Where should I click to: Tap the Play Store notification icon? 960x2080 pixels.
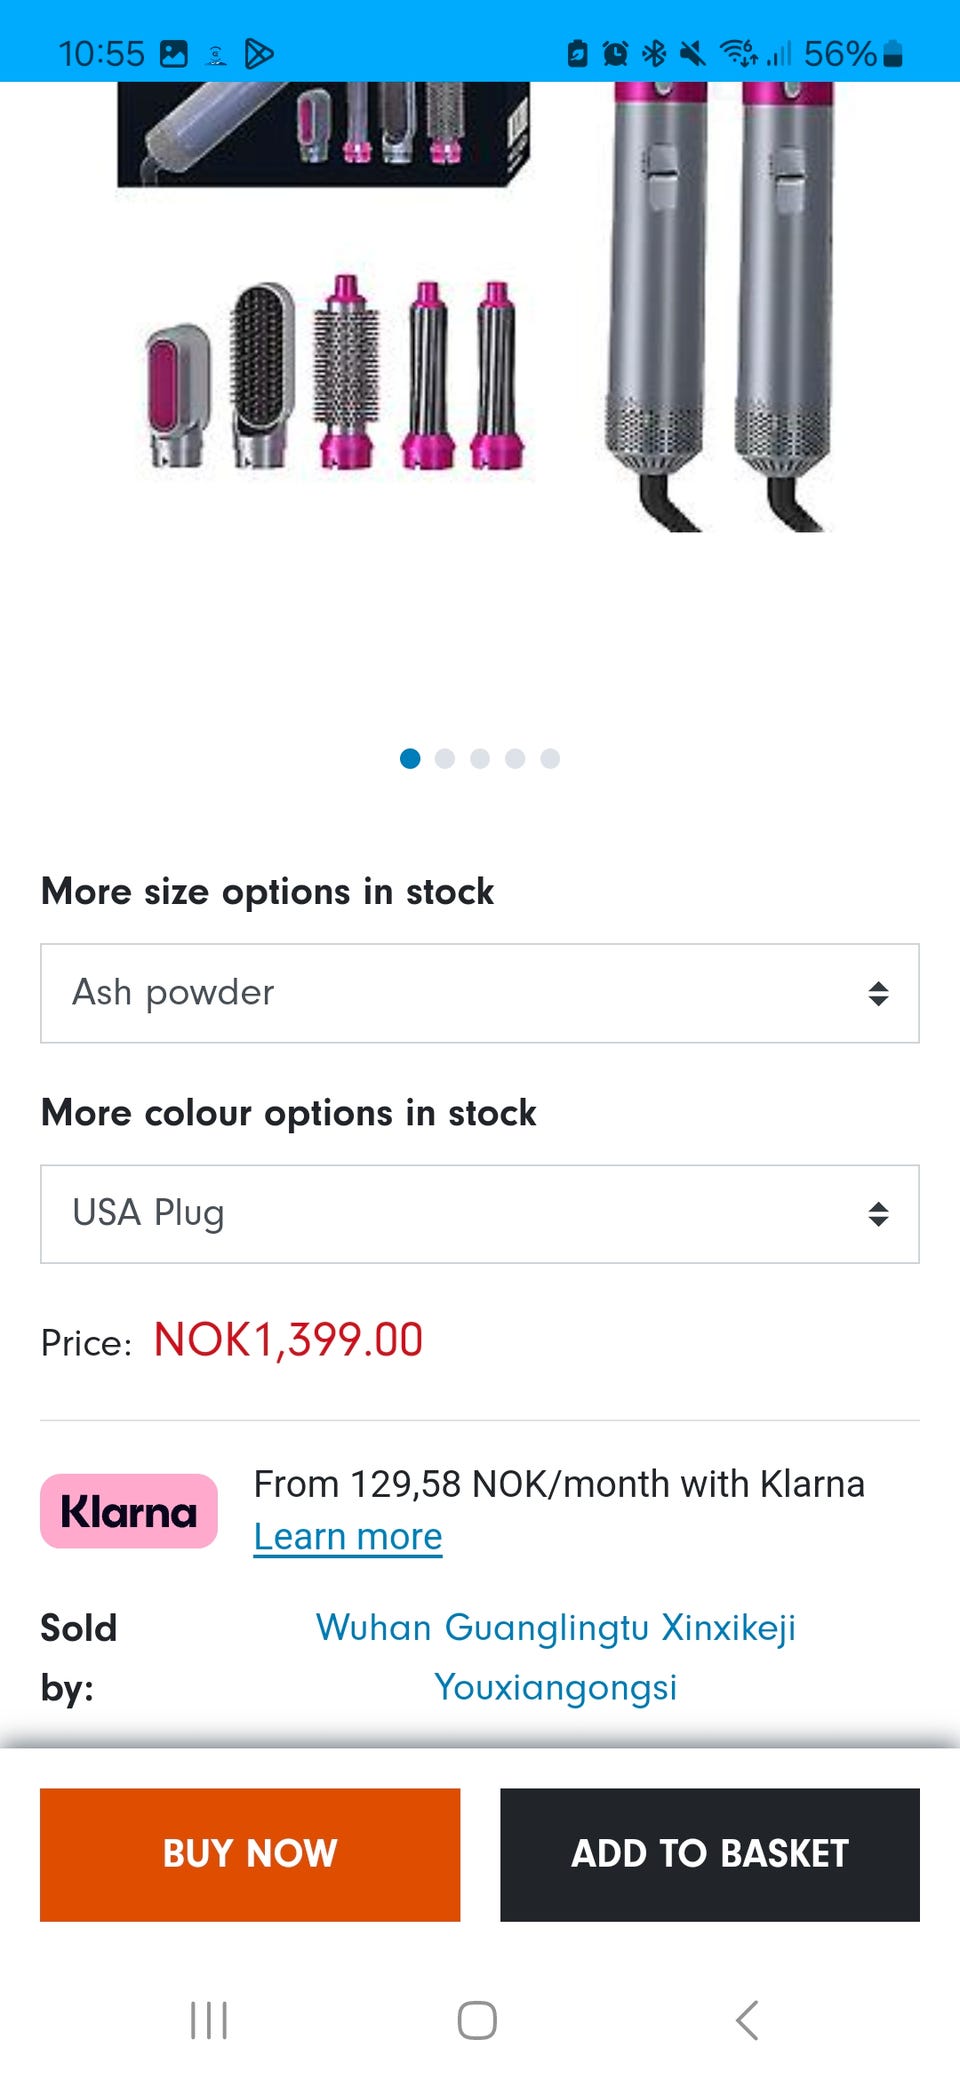click(259, 53)
